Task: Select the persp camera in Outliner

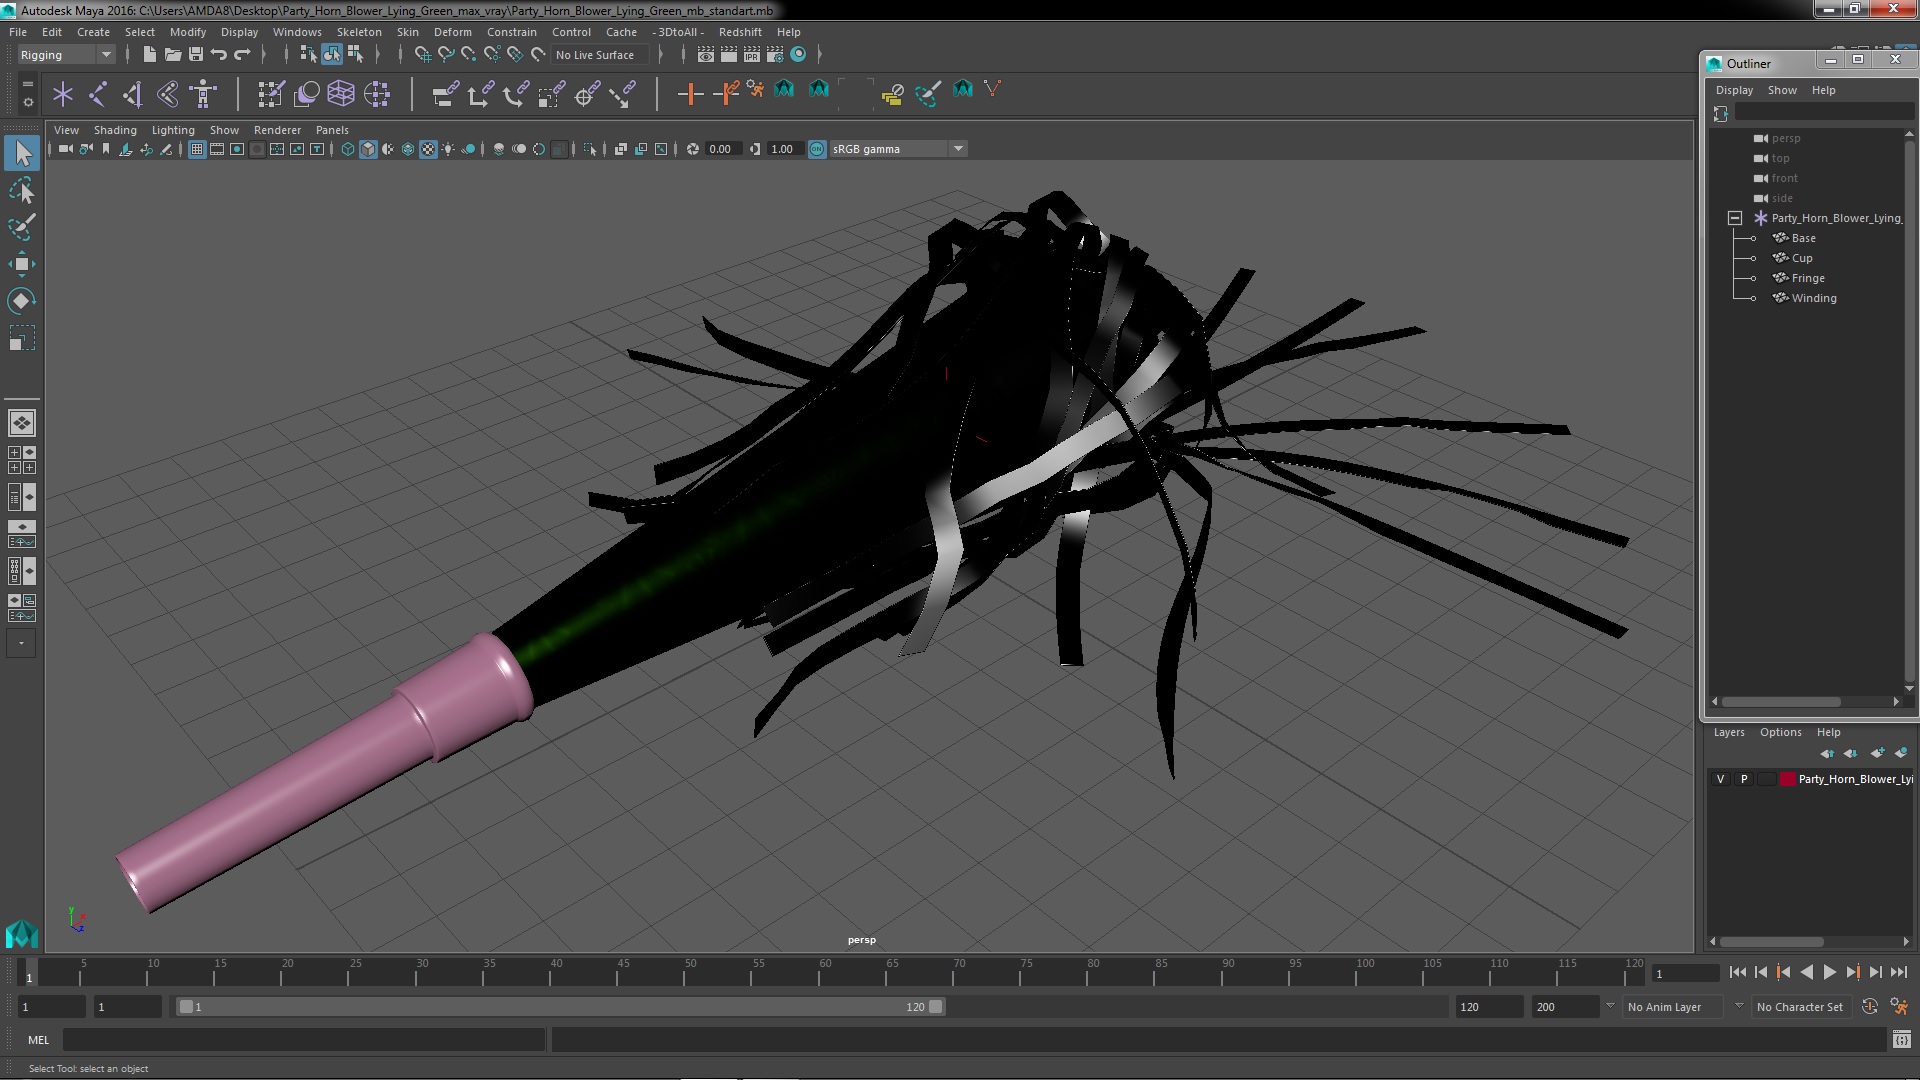Action: coord(1785,138)
